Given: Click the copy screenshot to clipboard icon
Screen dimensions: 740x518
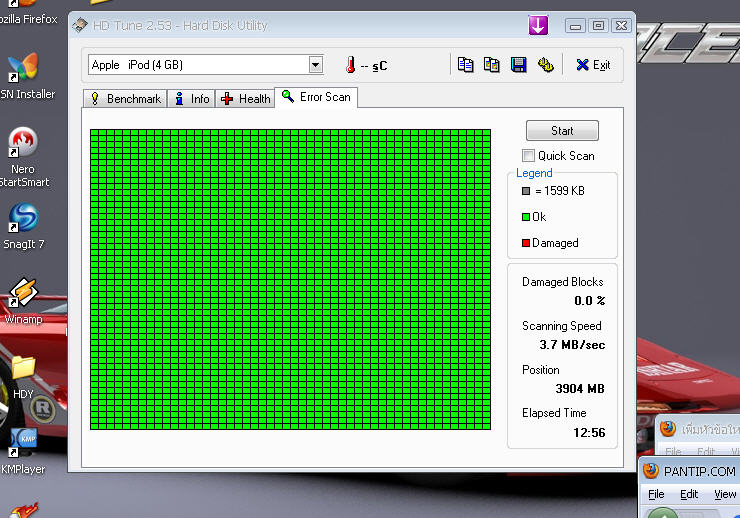Looking at the screenshot, I should [491, 65].
